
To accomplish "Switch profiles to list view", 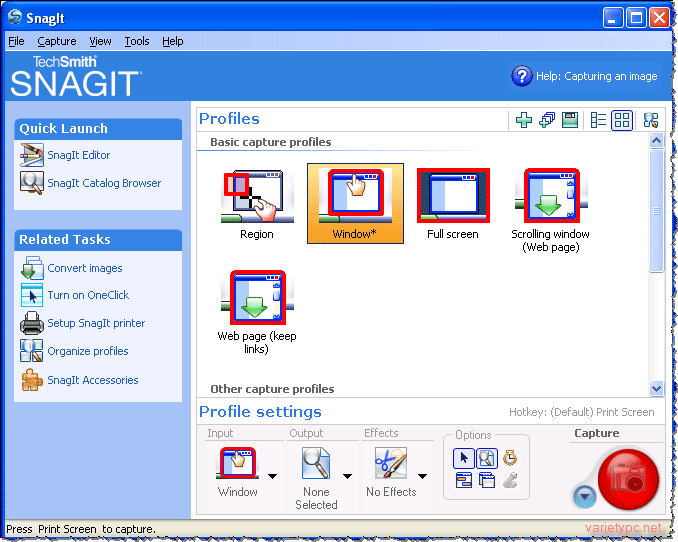I will (598, 120).
